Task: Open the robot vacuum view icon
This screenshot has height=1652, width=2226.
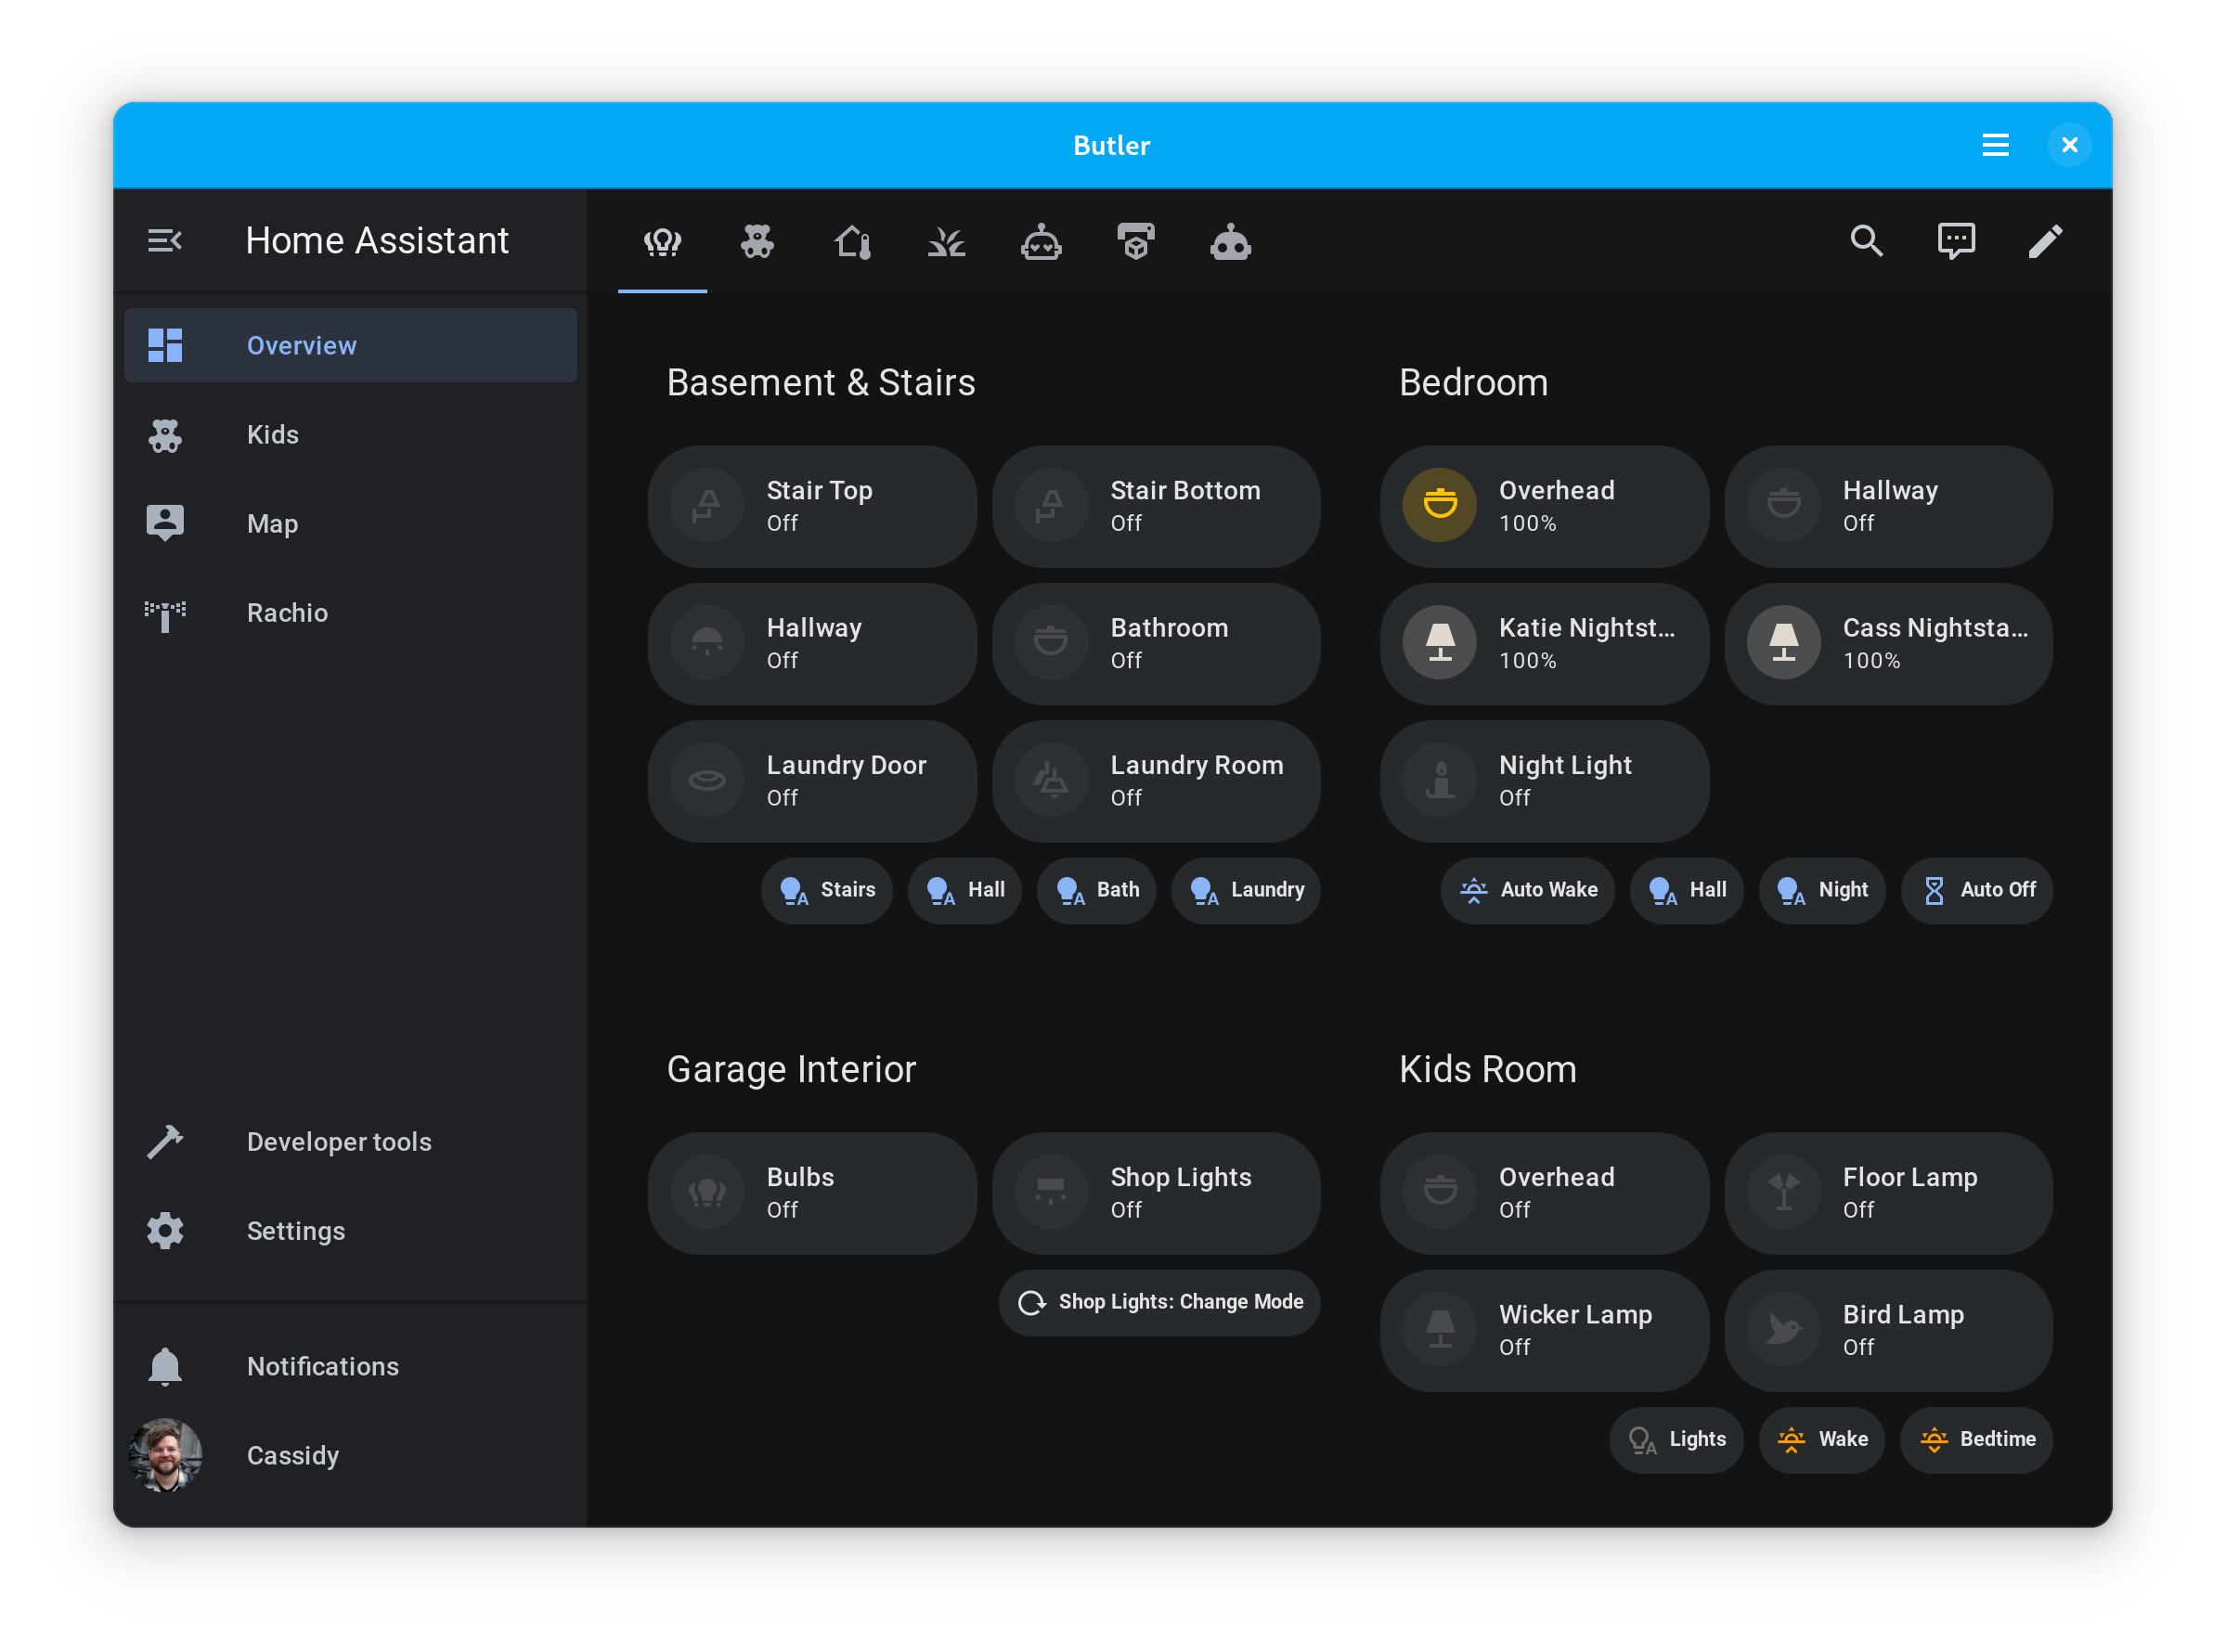Action: click(x=1041, y=242)
